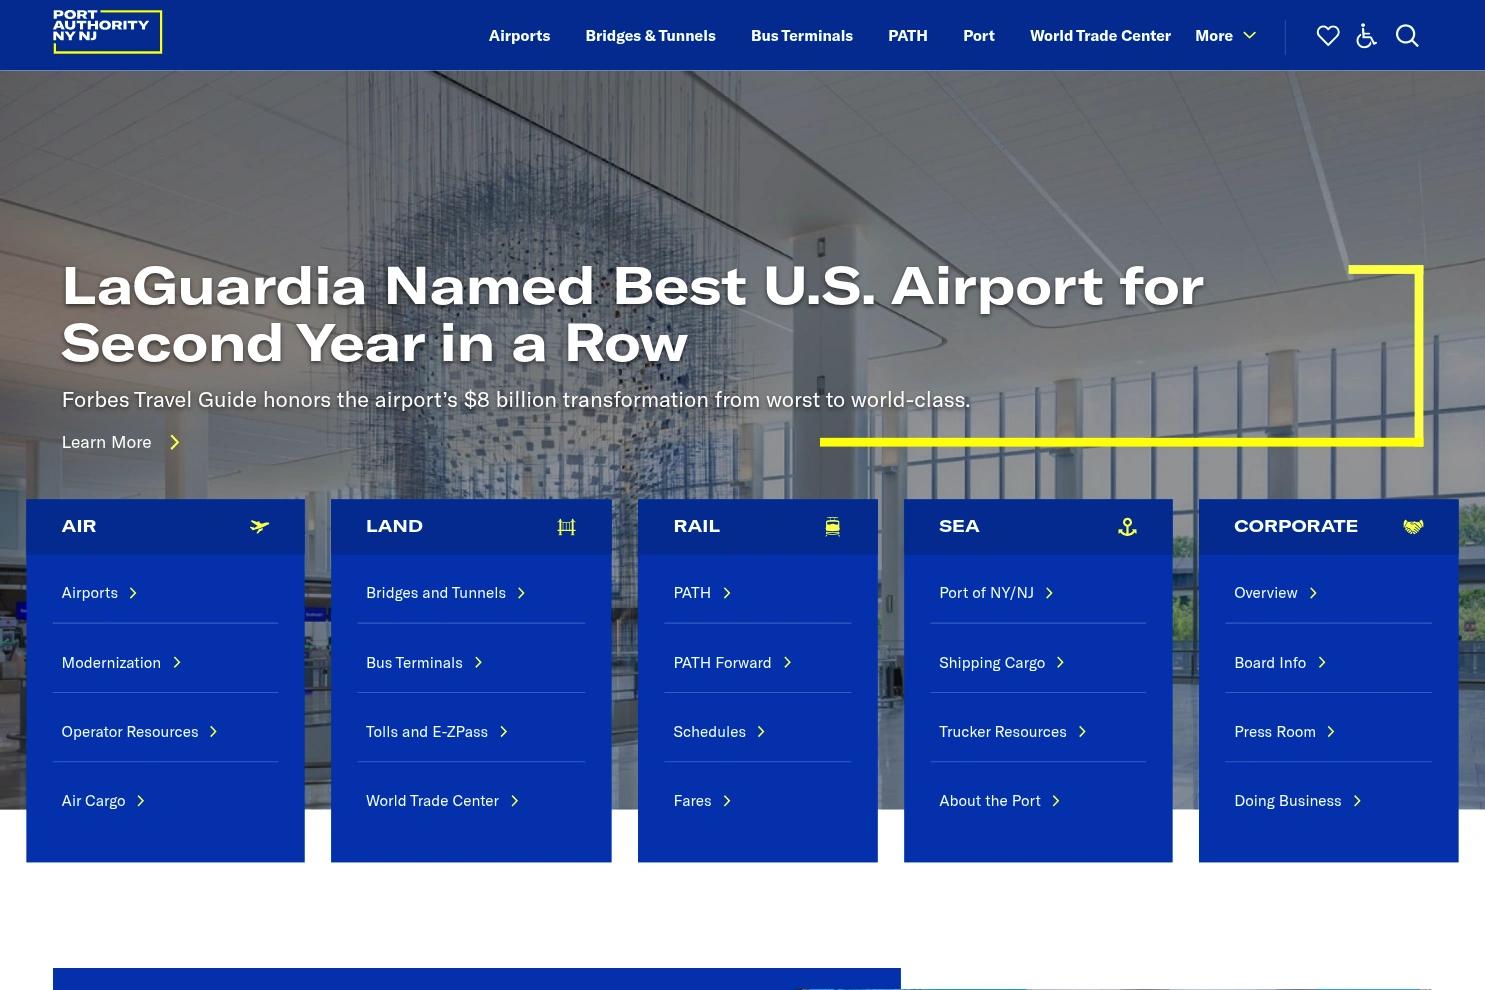Viewport: 1485px width, 990px height.
Task: Click the CORPORATE card heading
Action: coord(1296,526)
